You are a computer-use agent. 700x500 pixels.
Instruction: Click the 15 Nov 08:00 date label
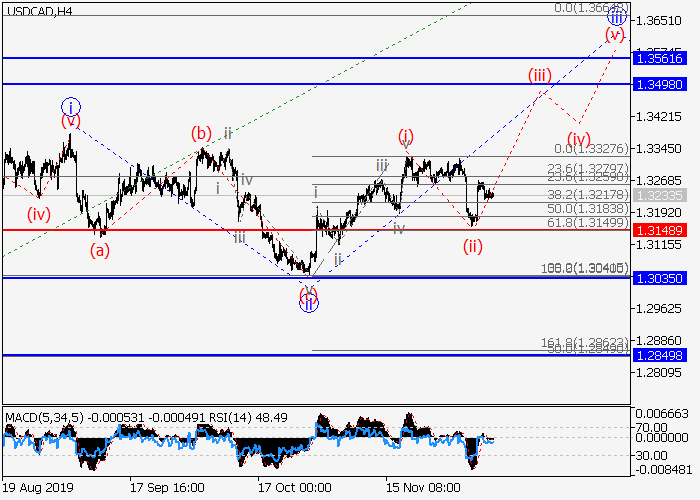click(423, 489)
